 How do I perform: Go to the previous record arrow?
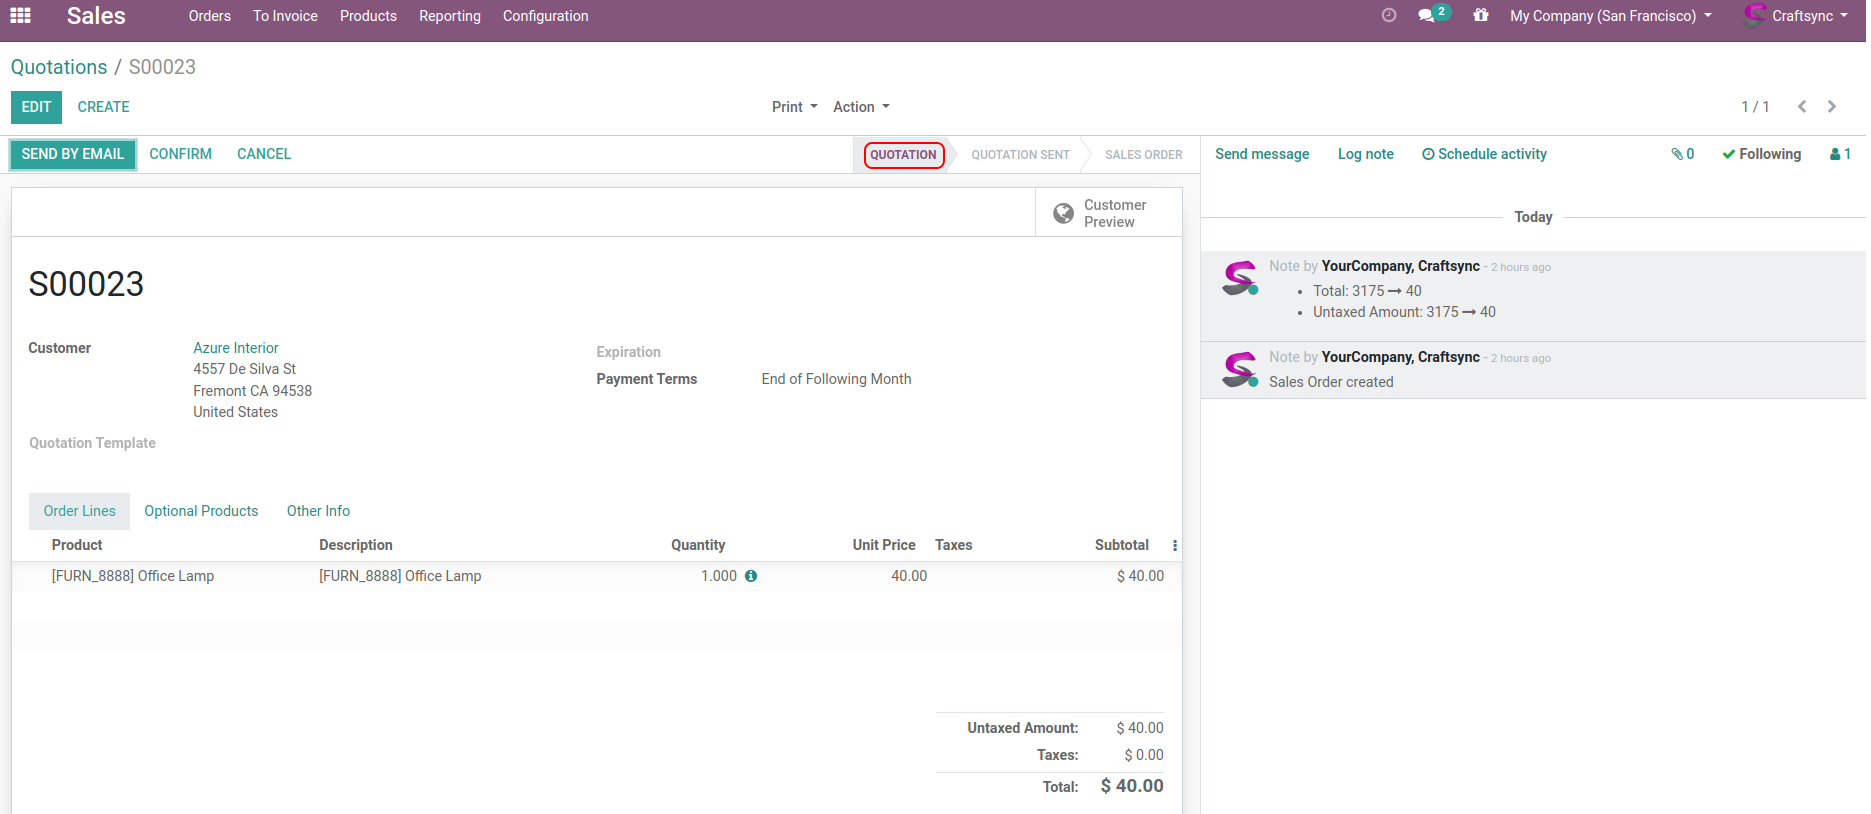coord(1801,107)
